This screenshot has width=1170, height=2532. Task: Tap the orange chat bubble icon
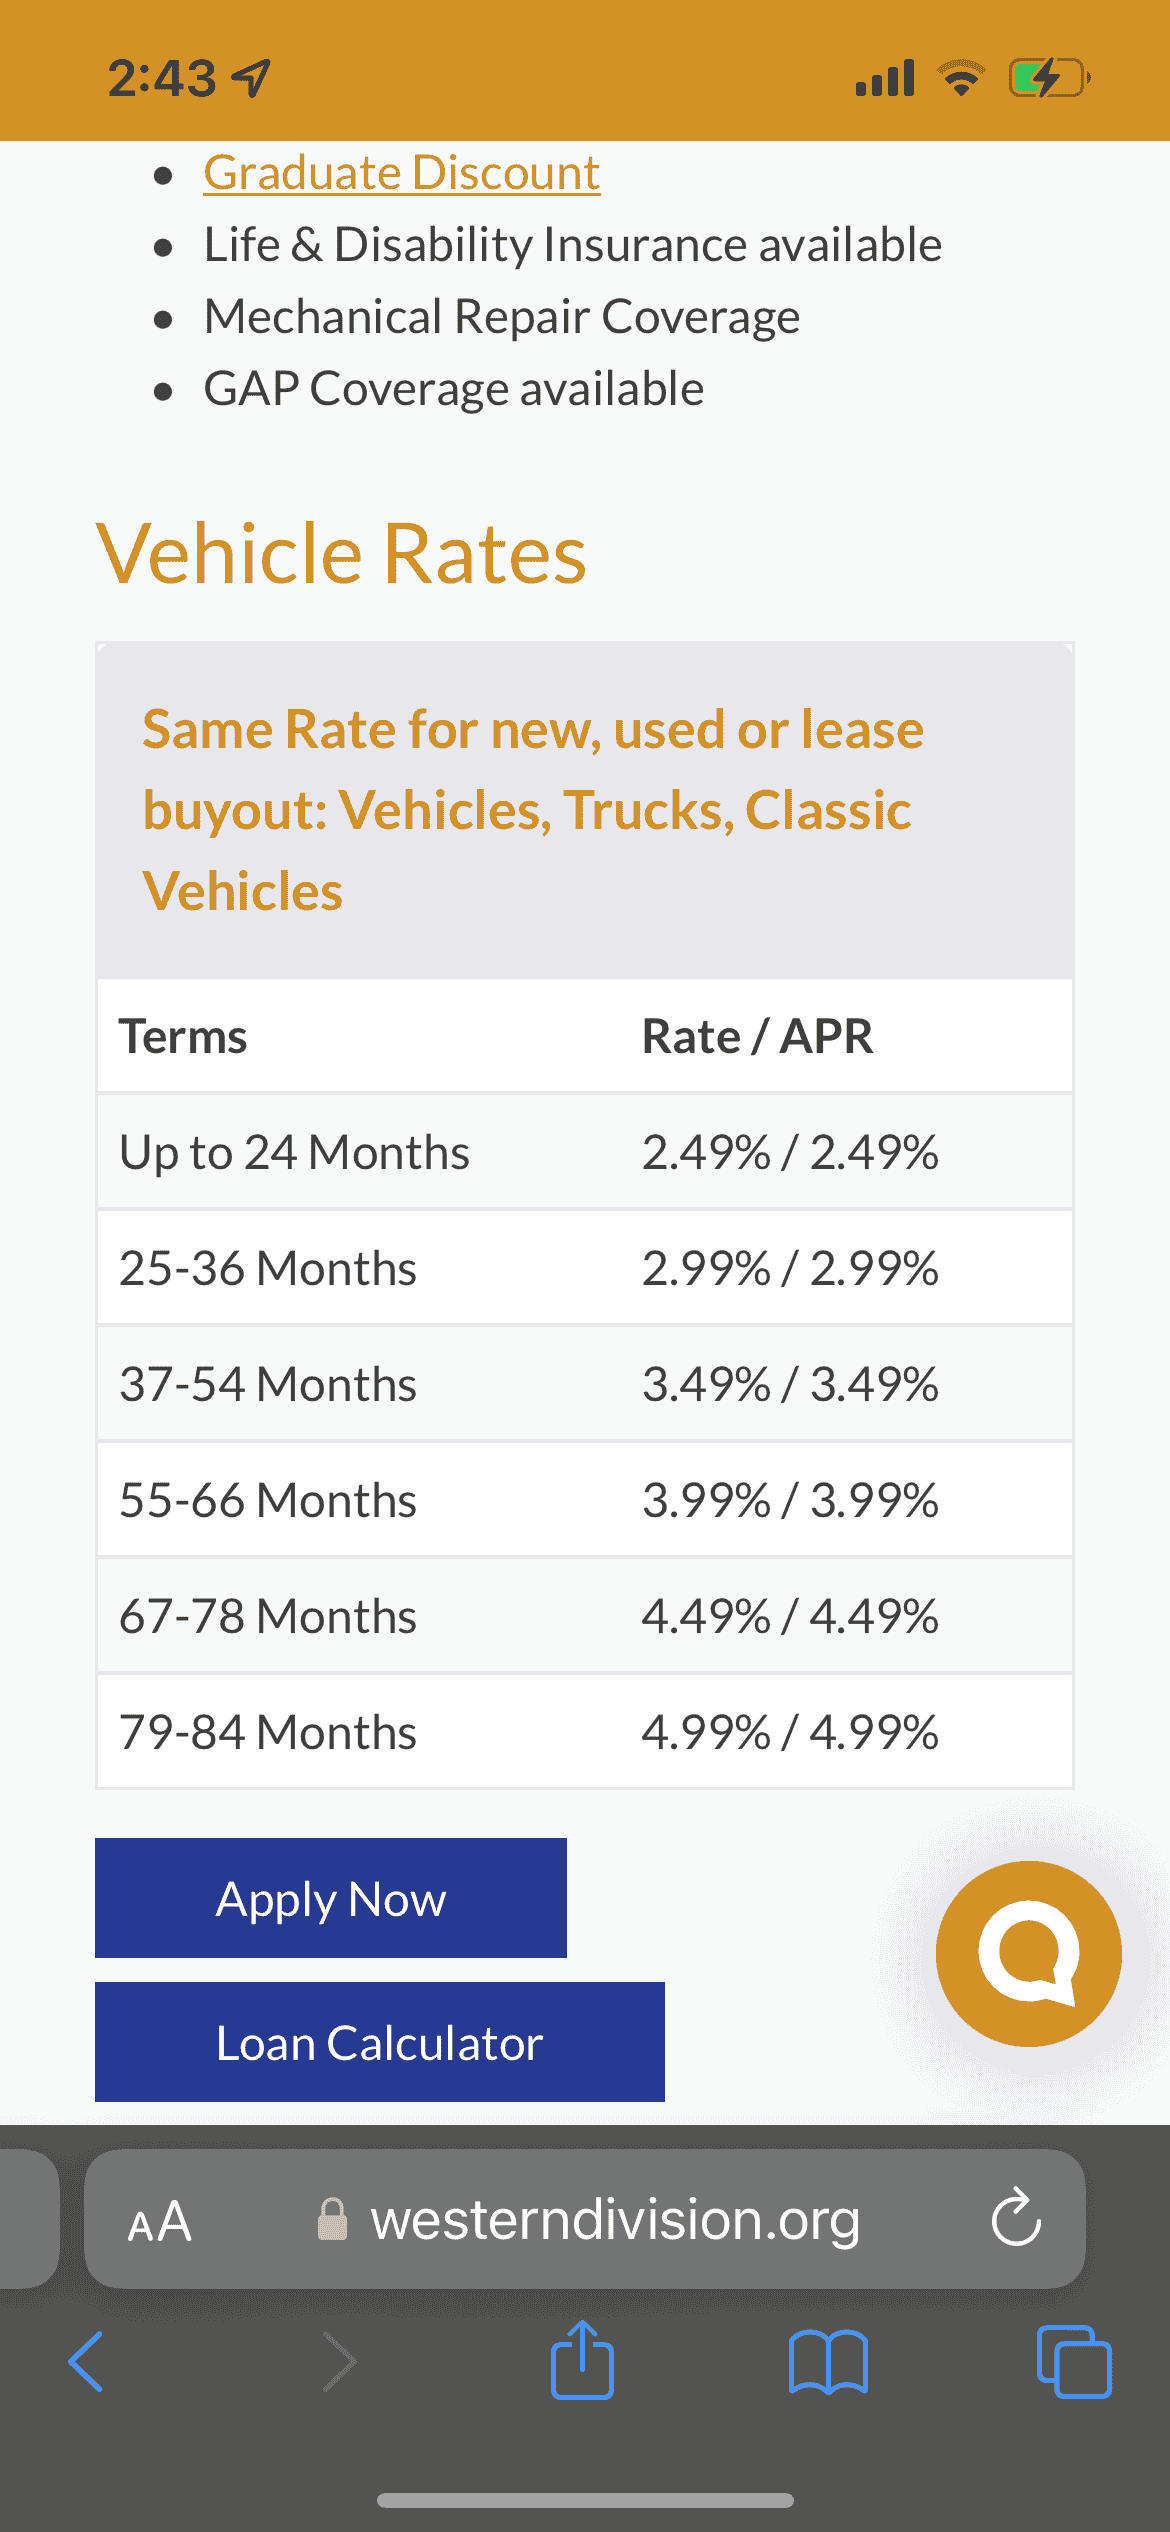click(x=1028, y=1953)
